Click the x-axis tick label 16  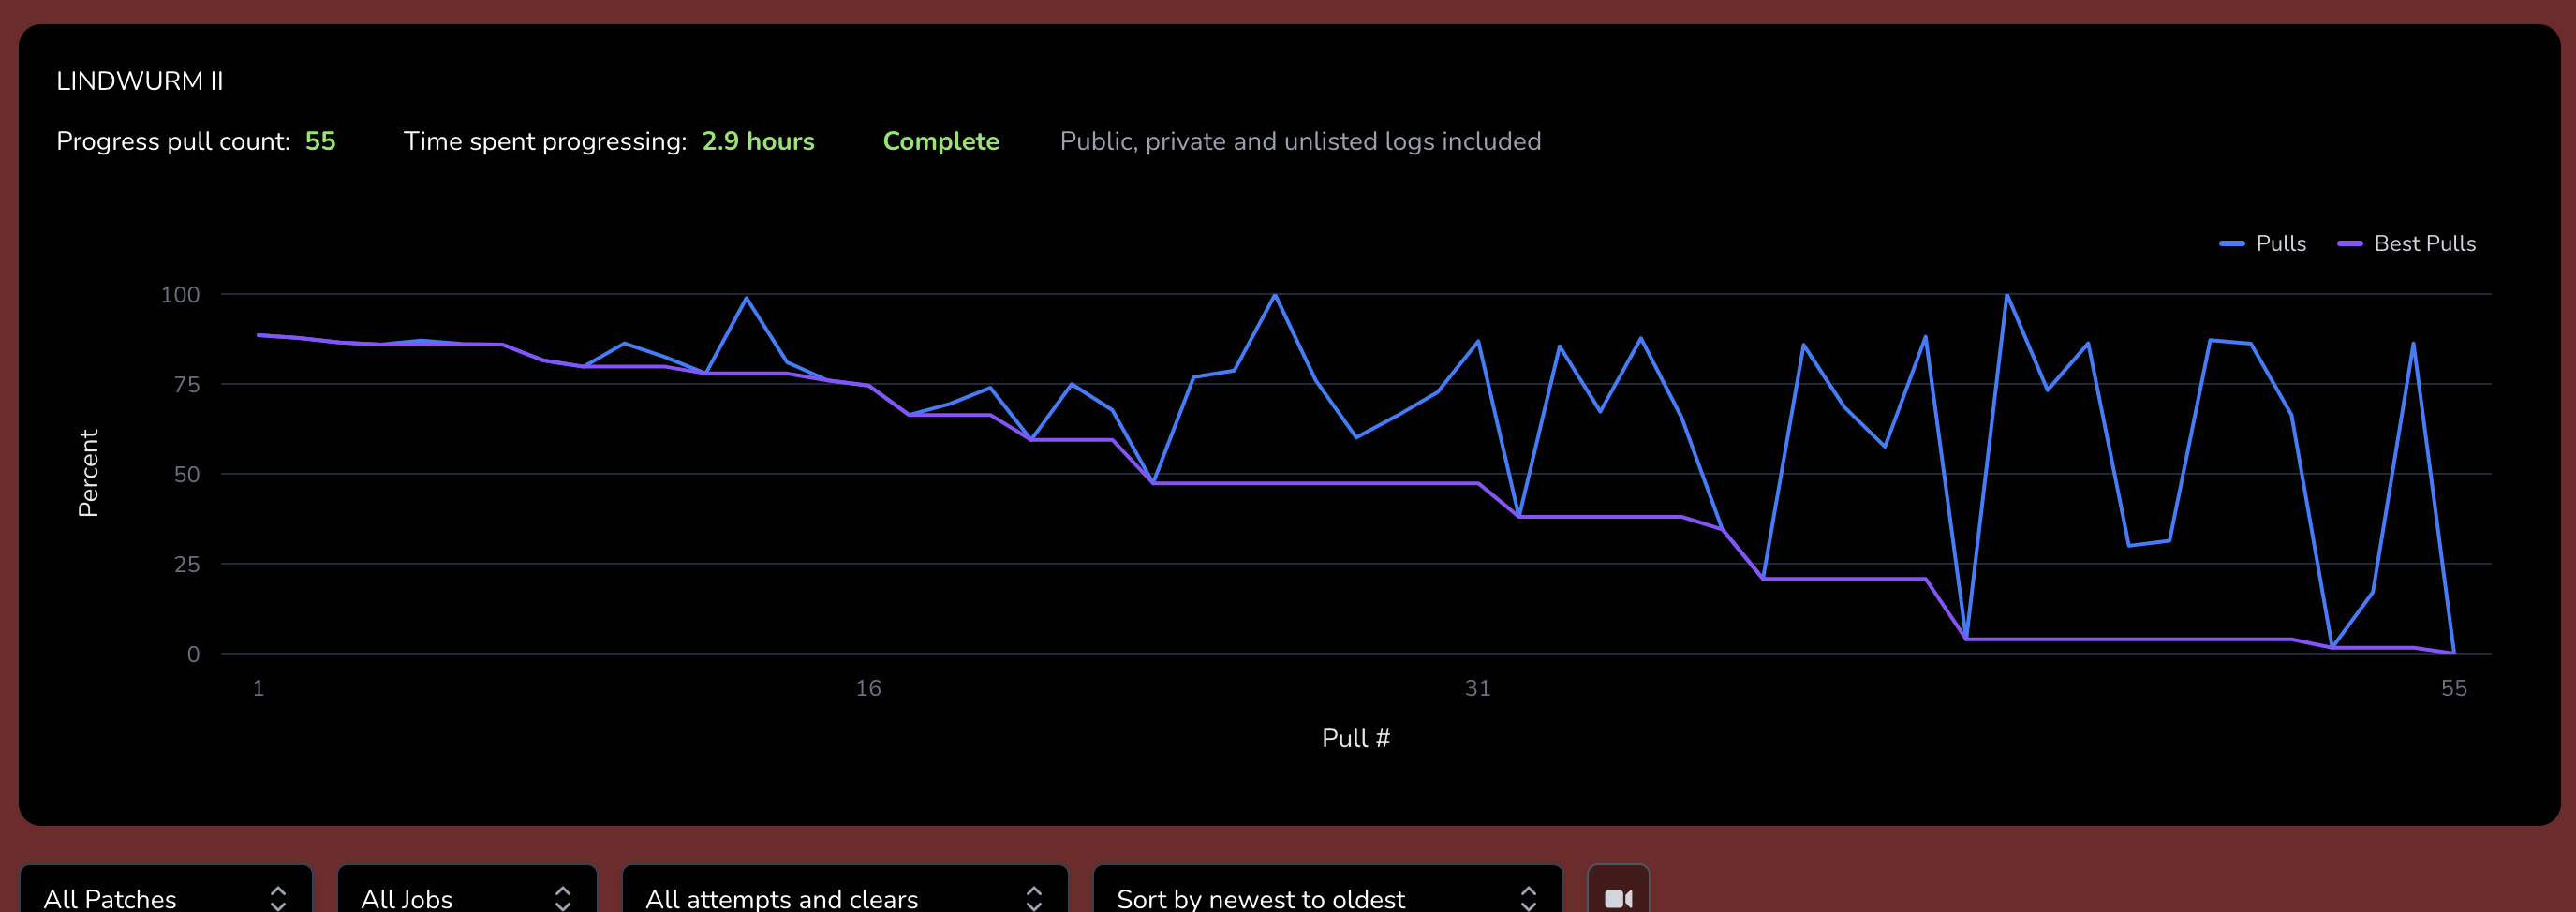tap(868, 688)
